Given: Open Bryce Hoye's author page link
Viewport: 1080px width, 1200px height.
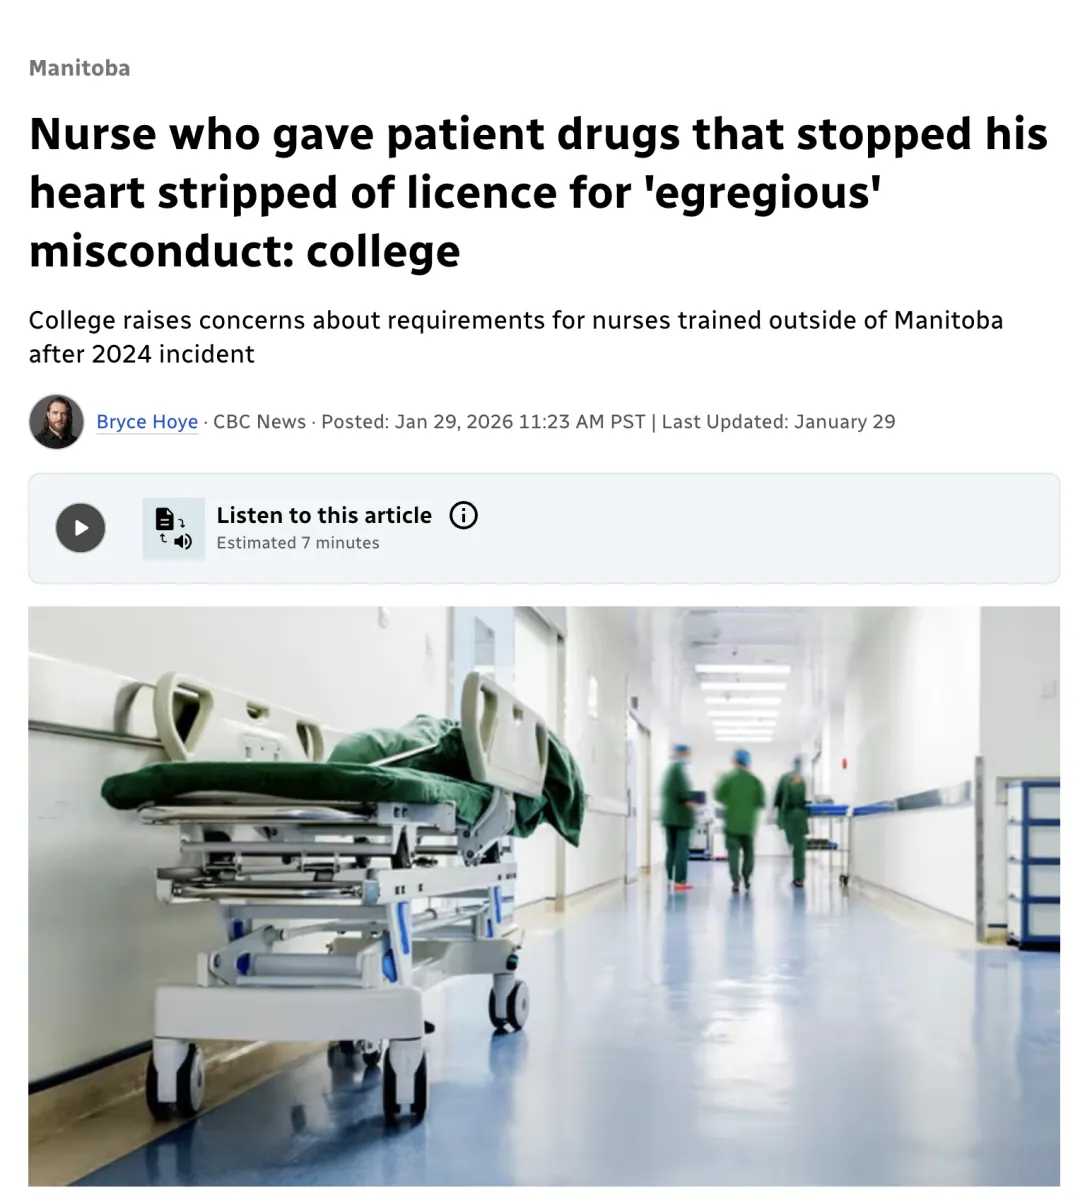Looking at the screenshot, I should 147,422.
